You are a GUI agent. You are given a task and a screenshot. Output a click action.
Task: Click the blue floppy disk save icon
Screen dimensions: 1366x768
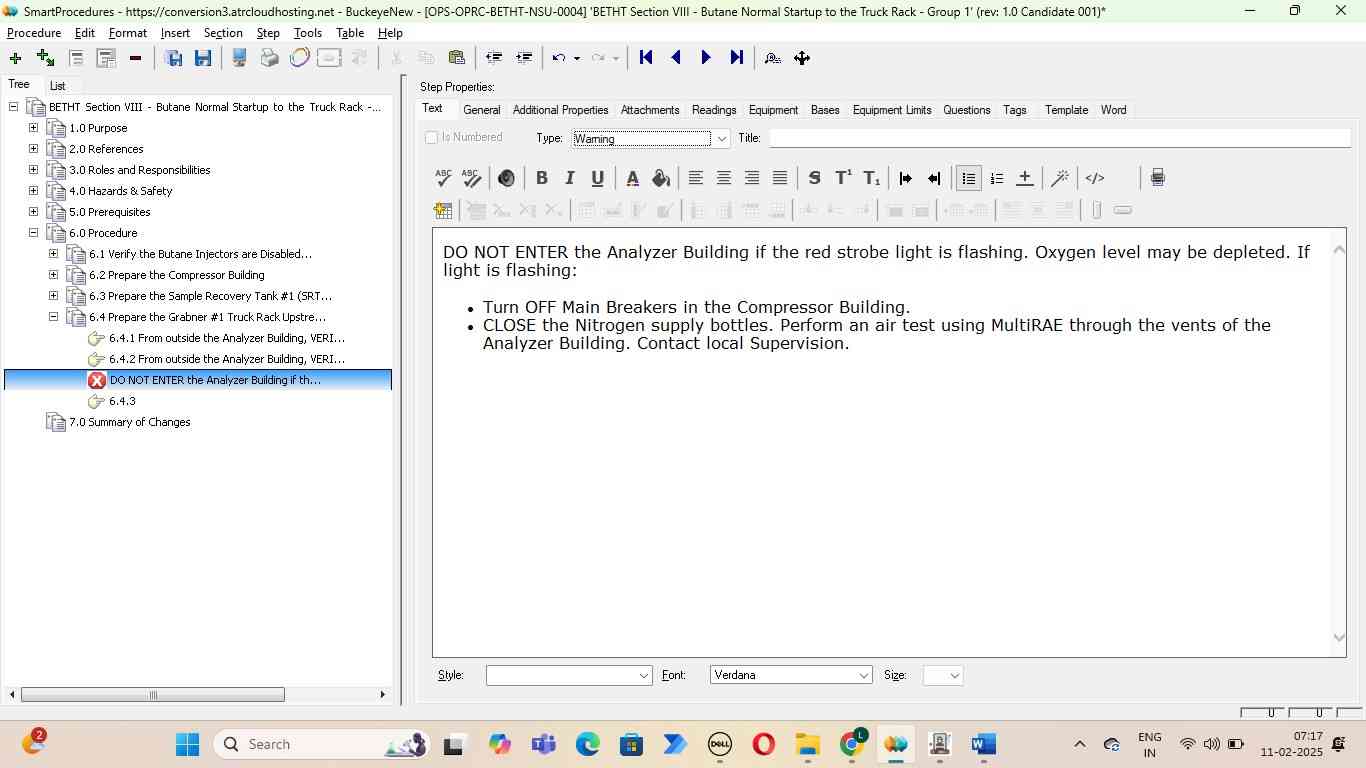point(203,58)
